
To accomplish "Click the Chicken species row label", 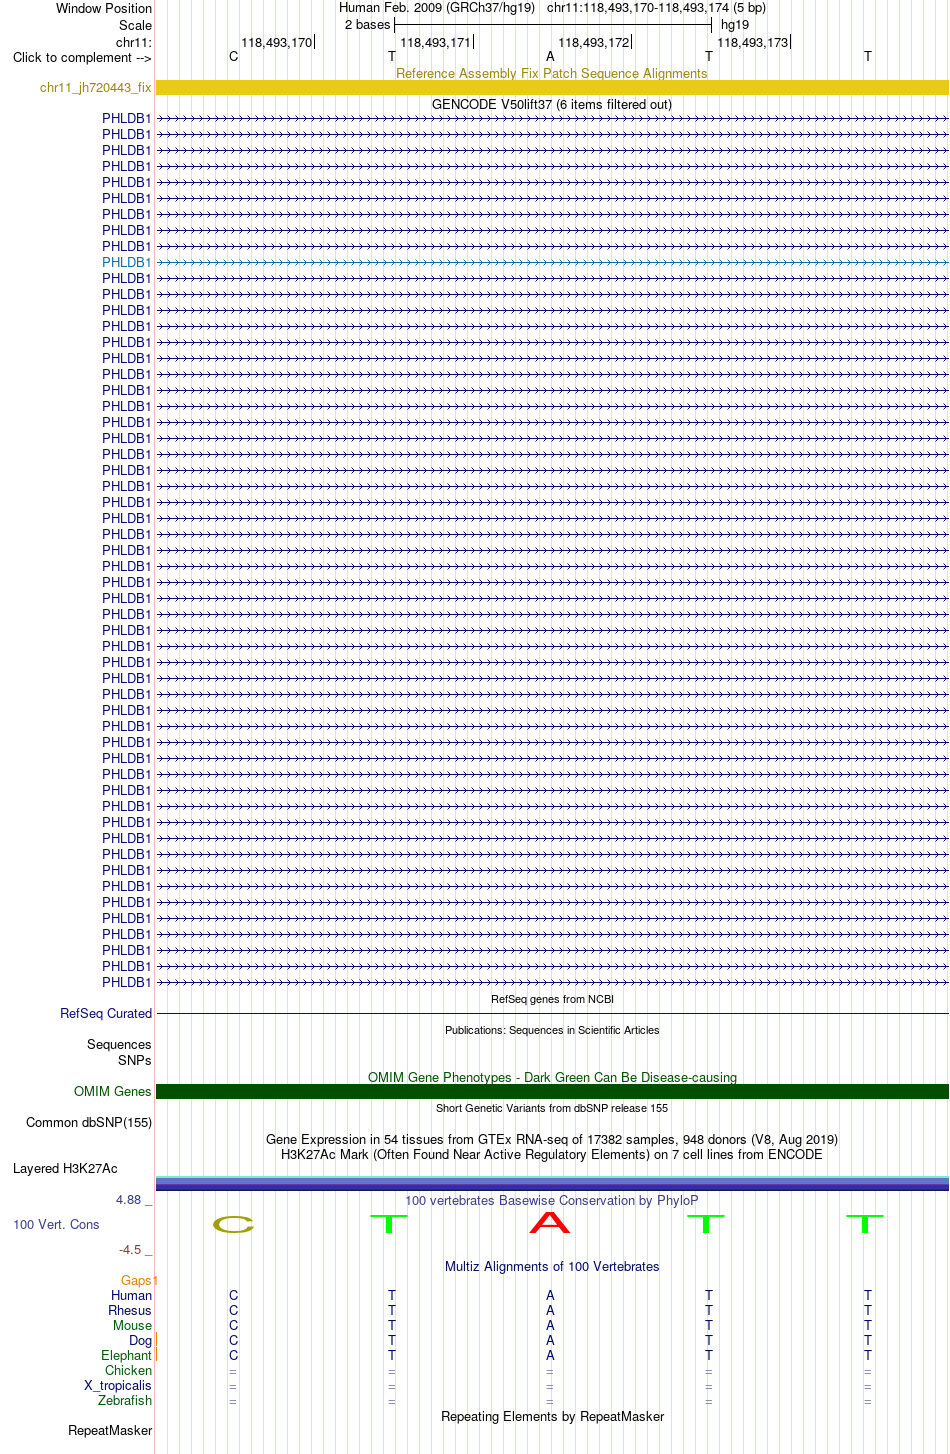I will click(128, 1370).
